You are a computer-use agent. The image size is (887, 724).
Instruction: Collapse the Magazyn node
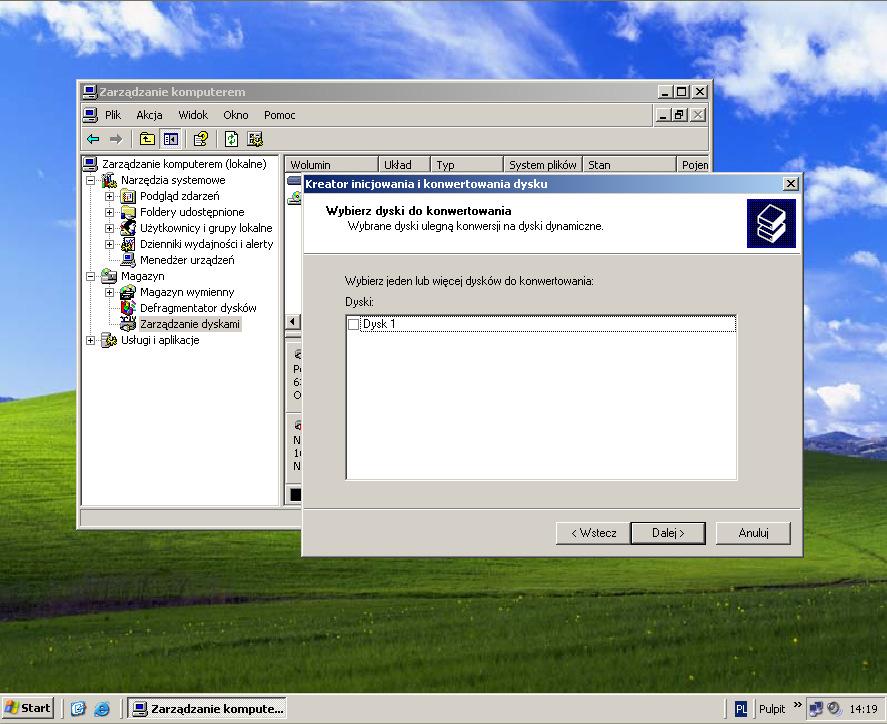point(91,276)
